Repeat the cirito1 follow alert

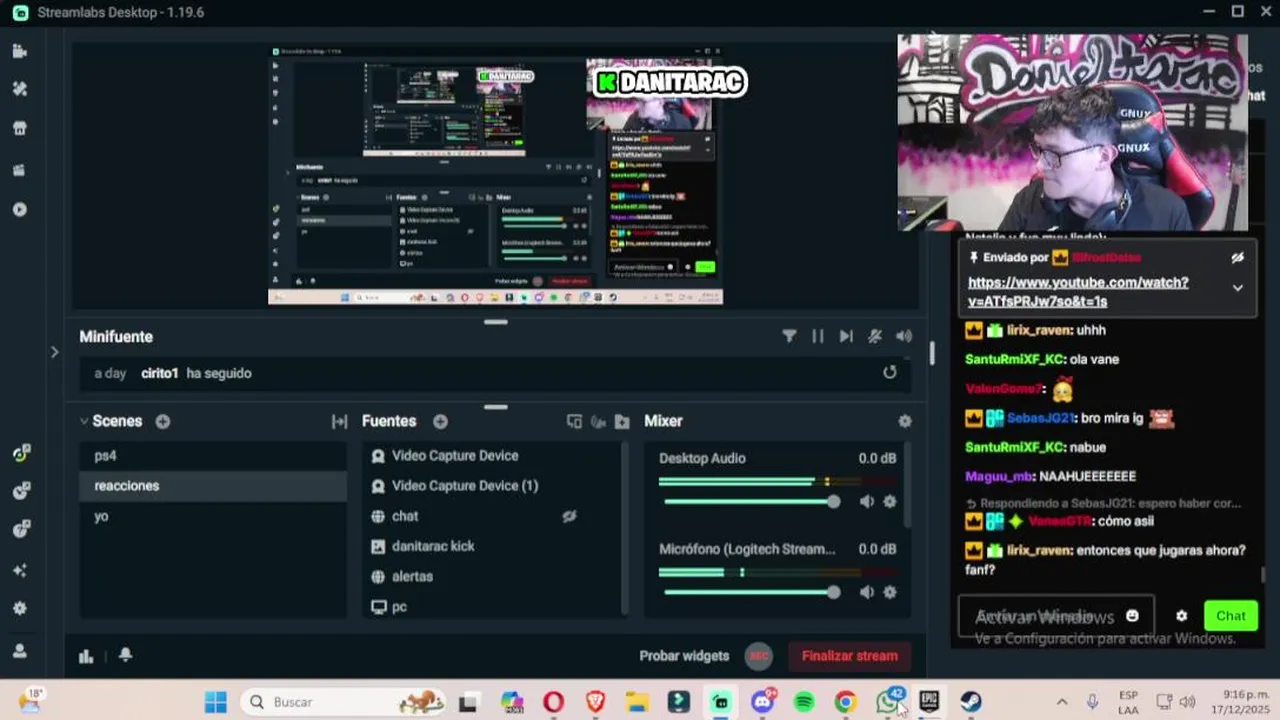pyautogui.click(x=890, y=372)
